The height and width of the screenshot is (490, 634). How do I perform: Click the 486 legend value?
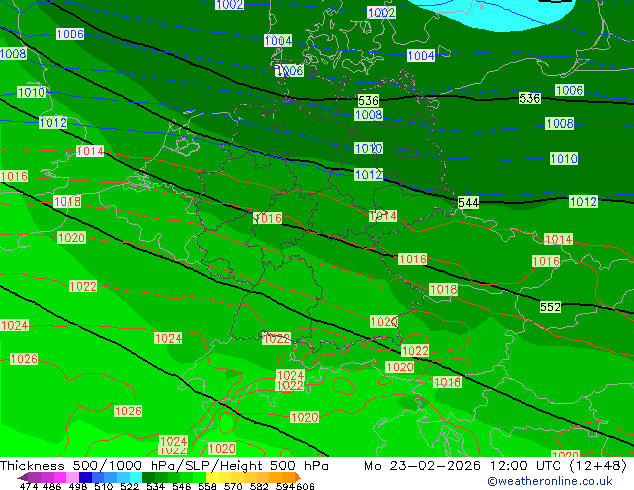click(x=52, y=486)
